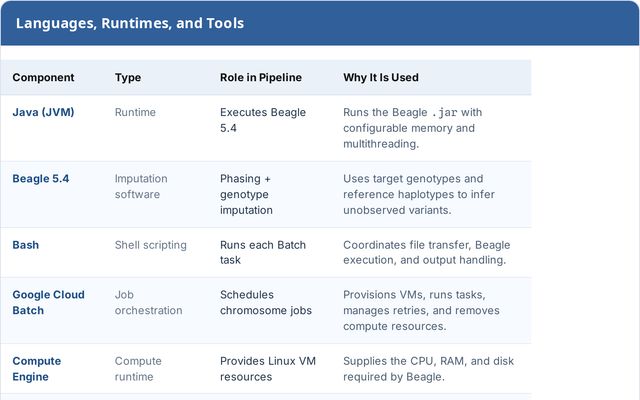Click the Provides Linux VM resources cell
Screen dimensions: 640x400
coord(268,369)
